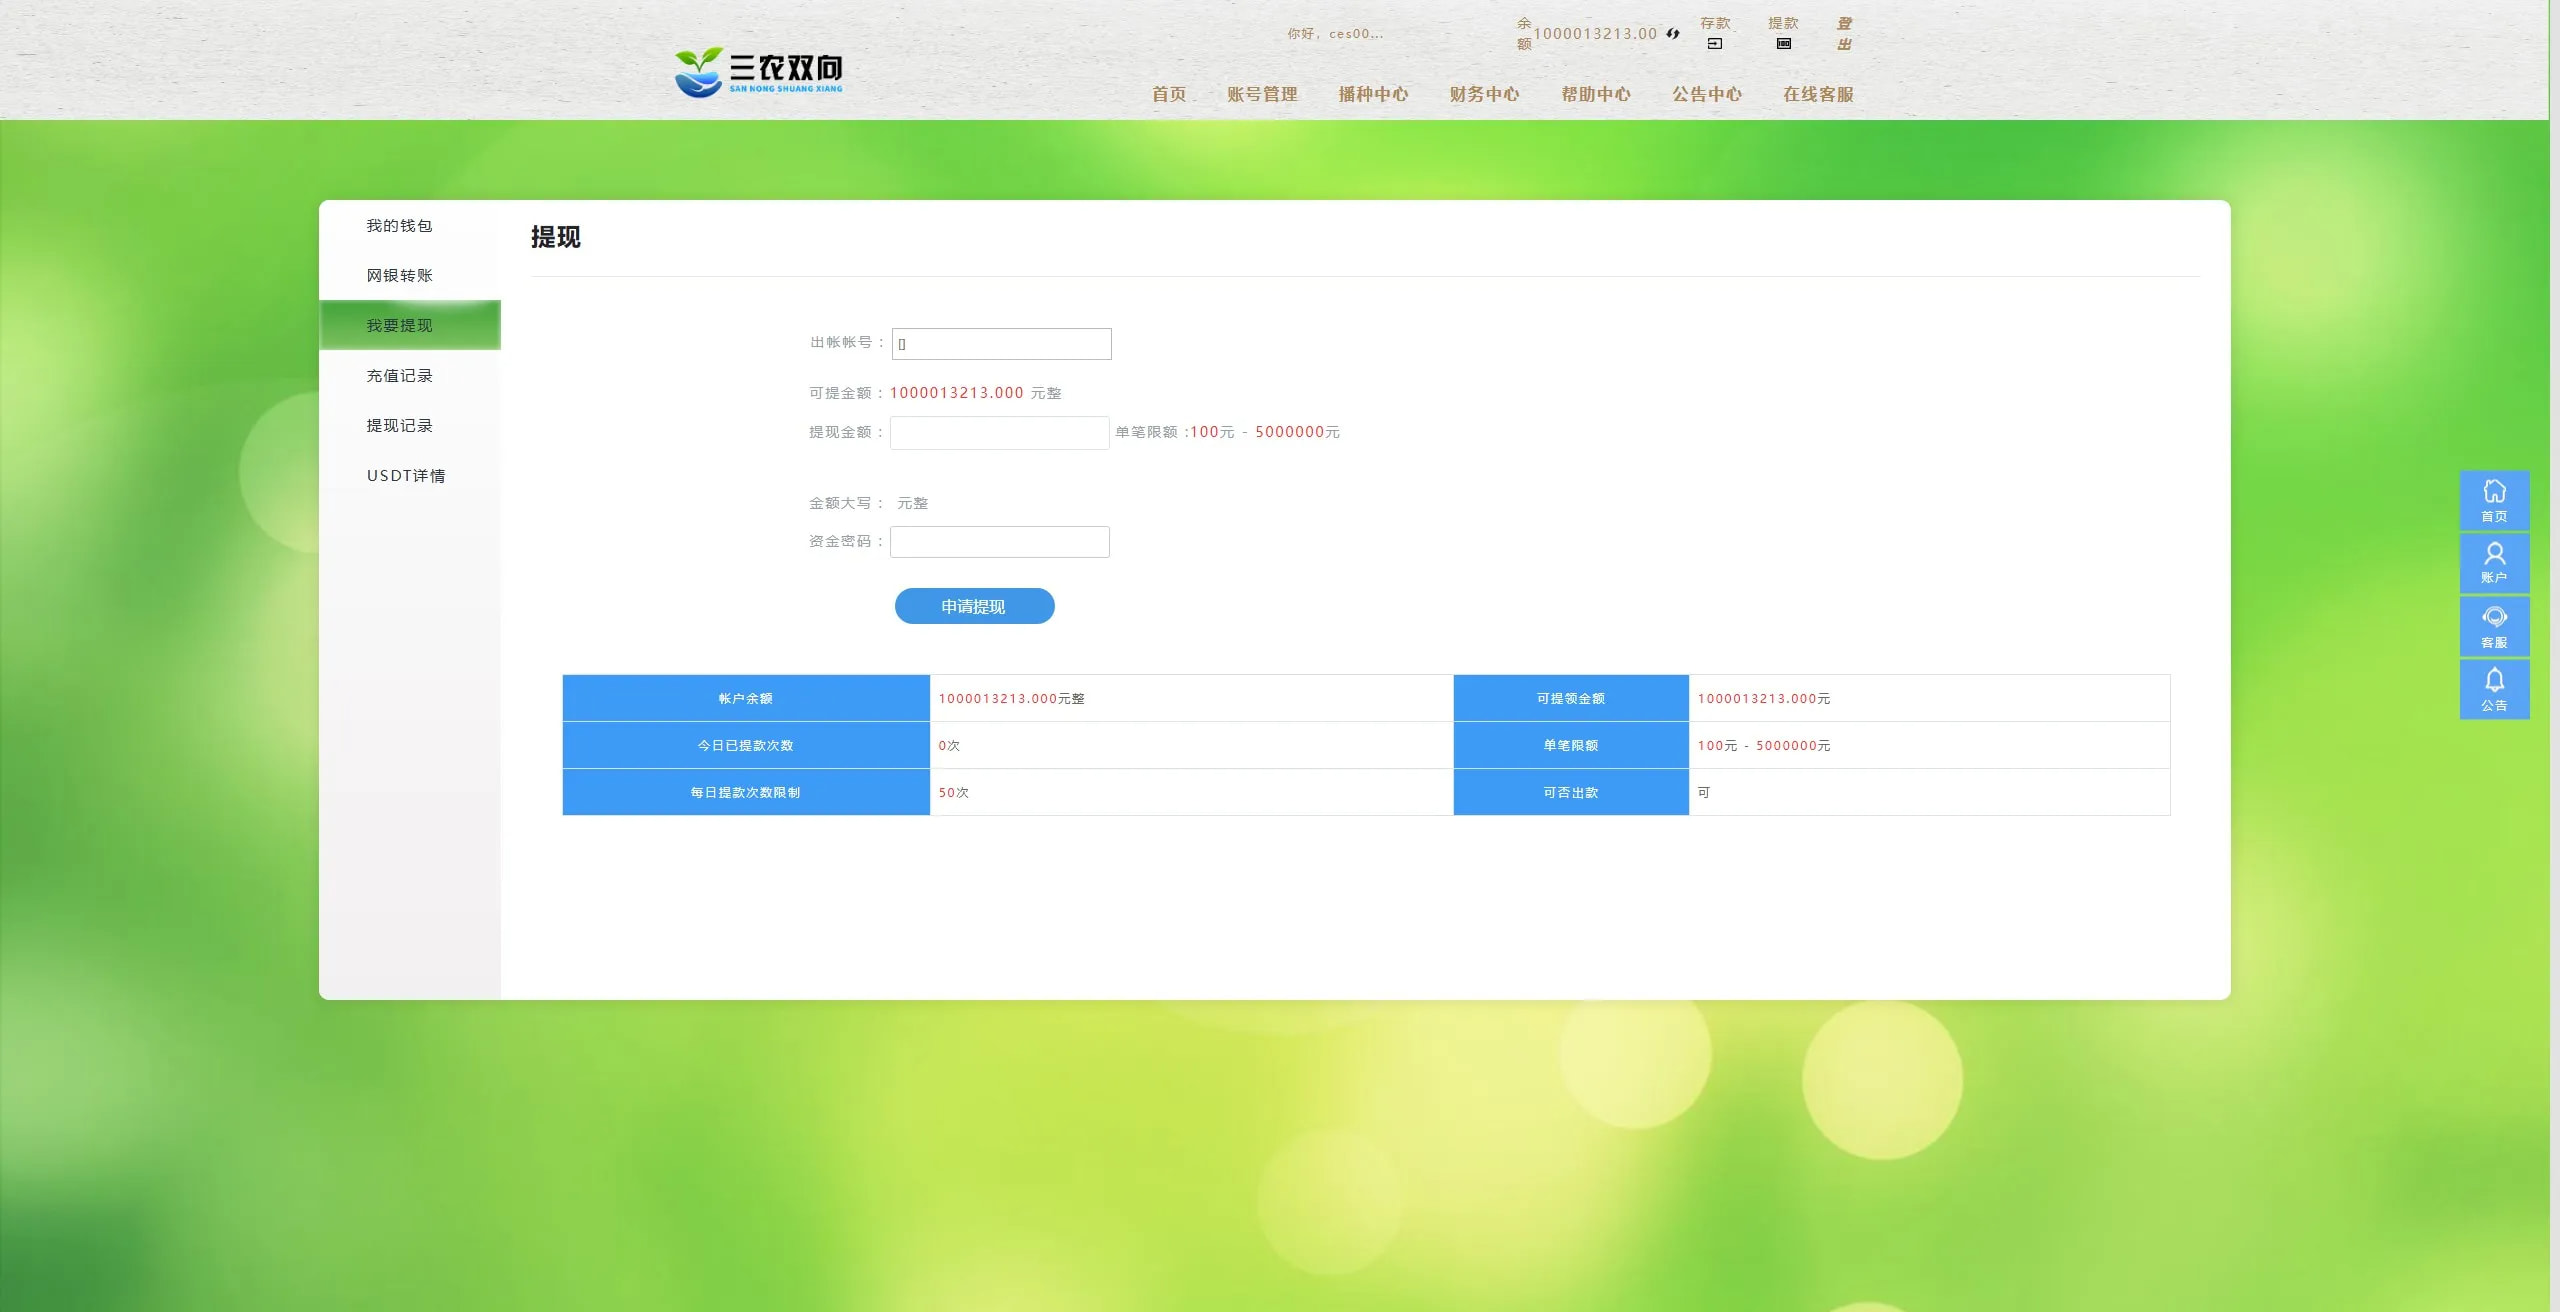Open the 播种中心 menu
Image resolution: width=2560 pixels, height=1312 pixels.
pos(1373,94)
